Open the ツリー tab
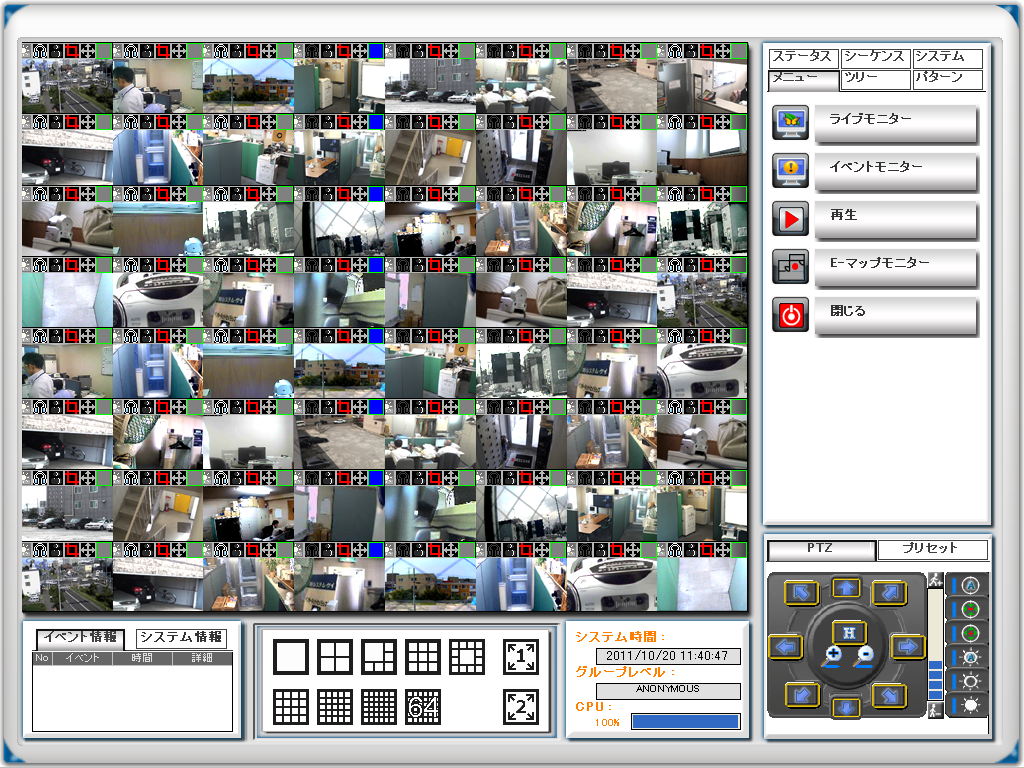Image resolution: width=1024 pixels, height=768 pixels. [876, 79]
